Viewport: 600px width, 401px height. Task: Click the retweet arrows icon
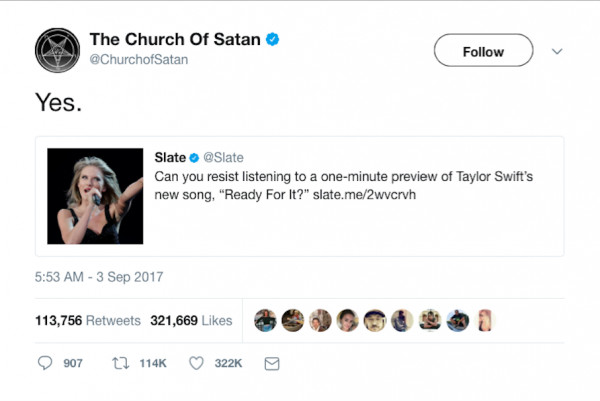coord(117,363)
